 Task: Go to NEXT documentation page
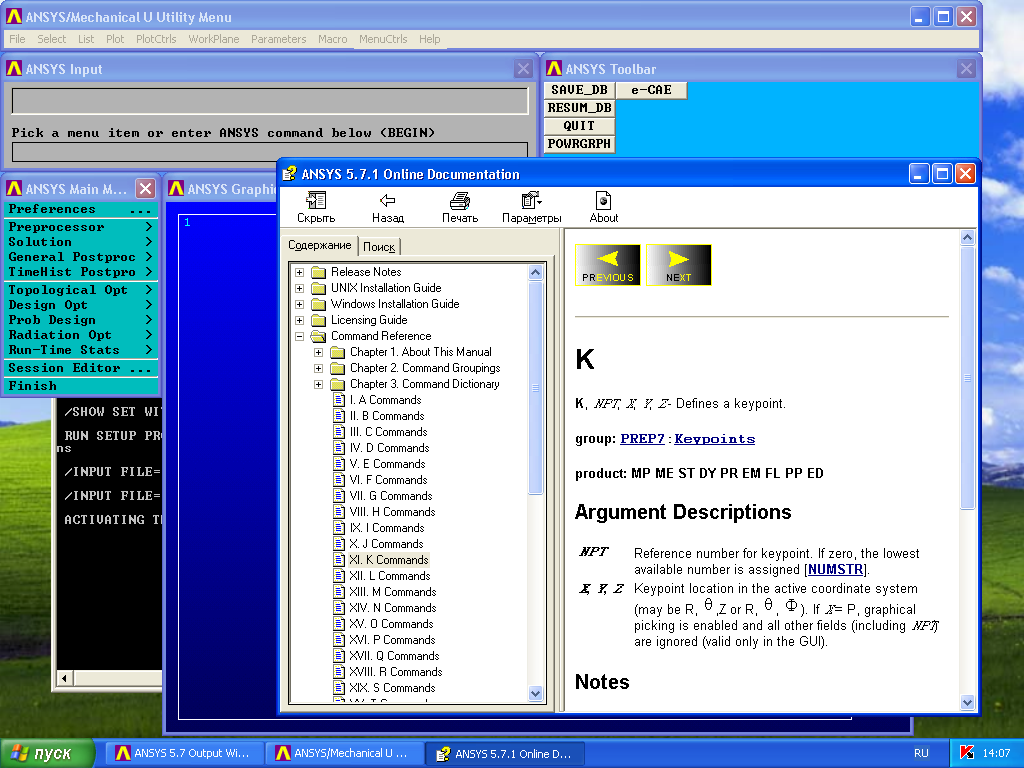[679, 265]
